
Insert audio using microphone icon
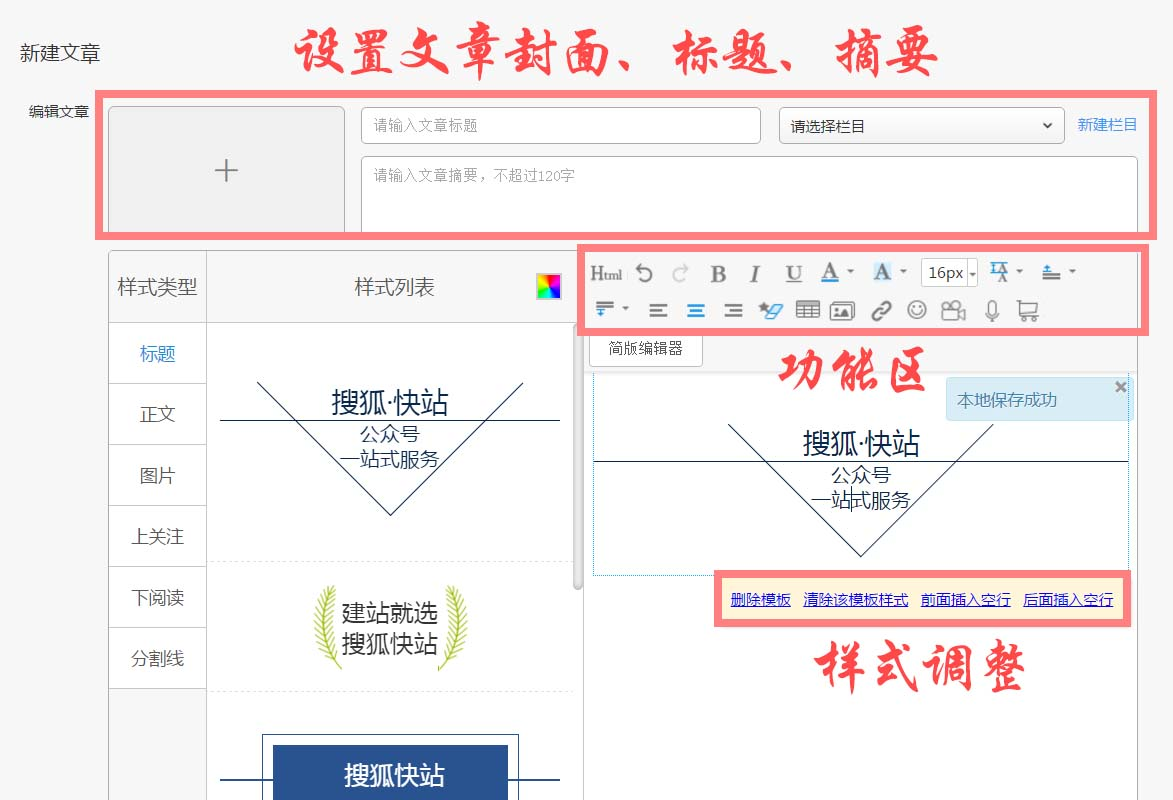pyautogui.click(x=991, y=310)
